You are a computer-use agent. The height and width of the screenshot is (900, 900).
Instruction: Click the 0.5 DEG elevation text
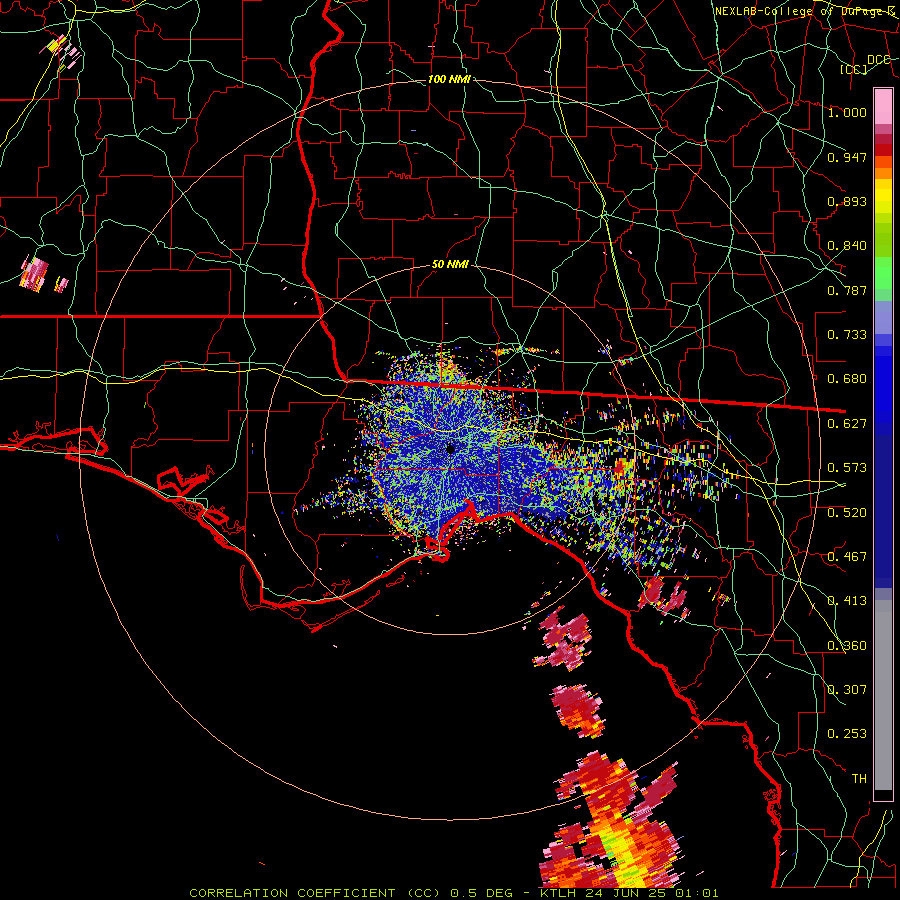[484, 893]
